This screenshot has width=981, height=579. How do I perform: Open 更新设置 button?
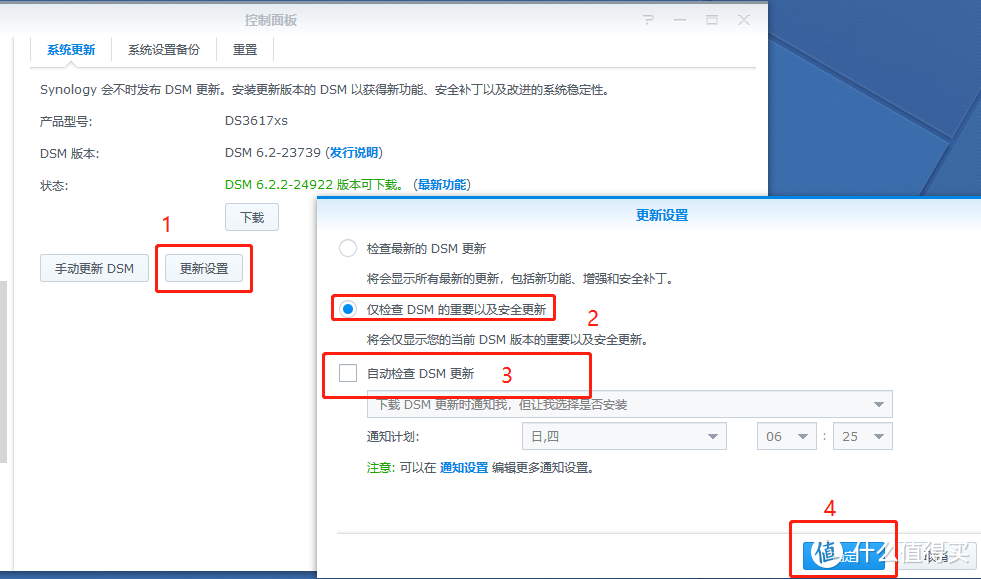(204, 268)
